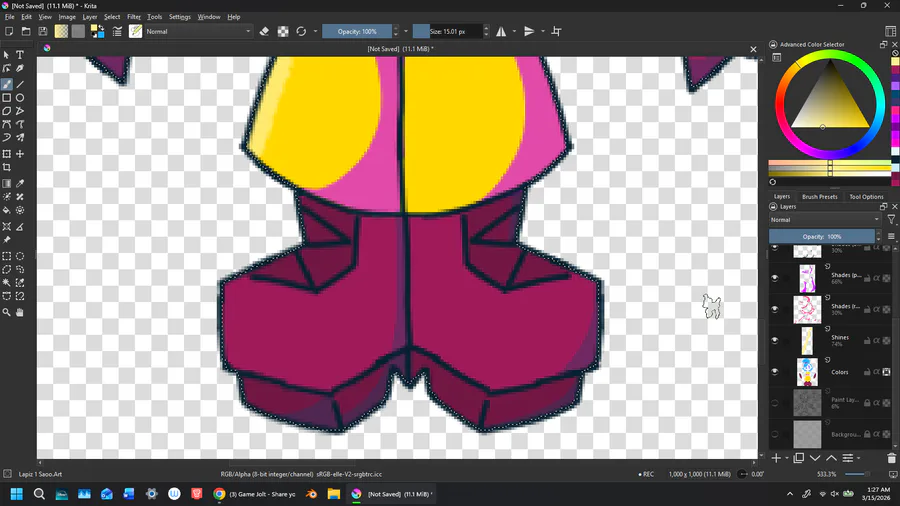Select the Rectangular Selection tool

(7, 256)
